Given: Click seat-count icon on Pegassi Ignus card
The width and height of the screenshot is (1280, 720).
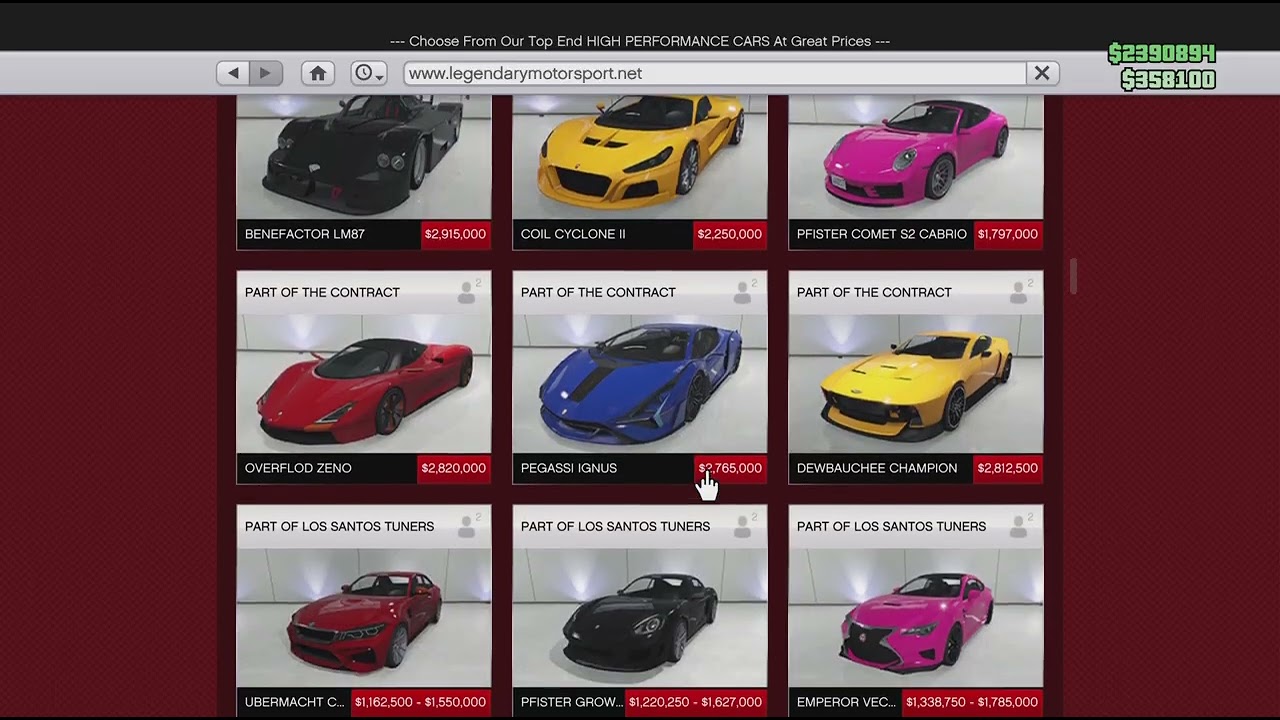Looking at the screenshot, I should (744, 292).
